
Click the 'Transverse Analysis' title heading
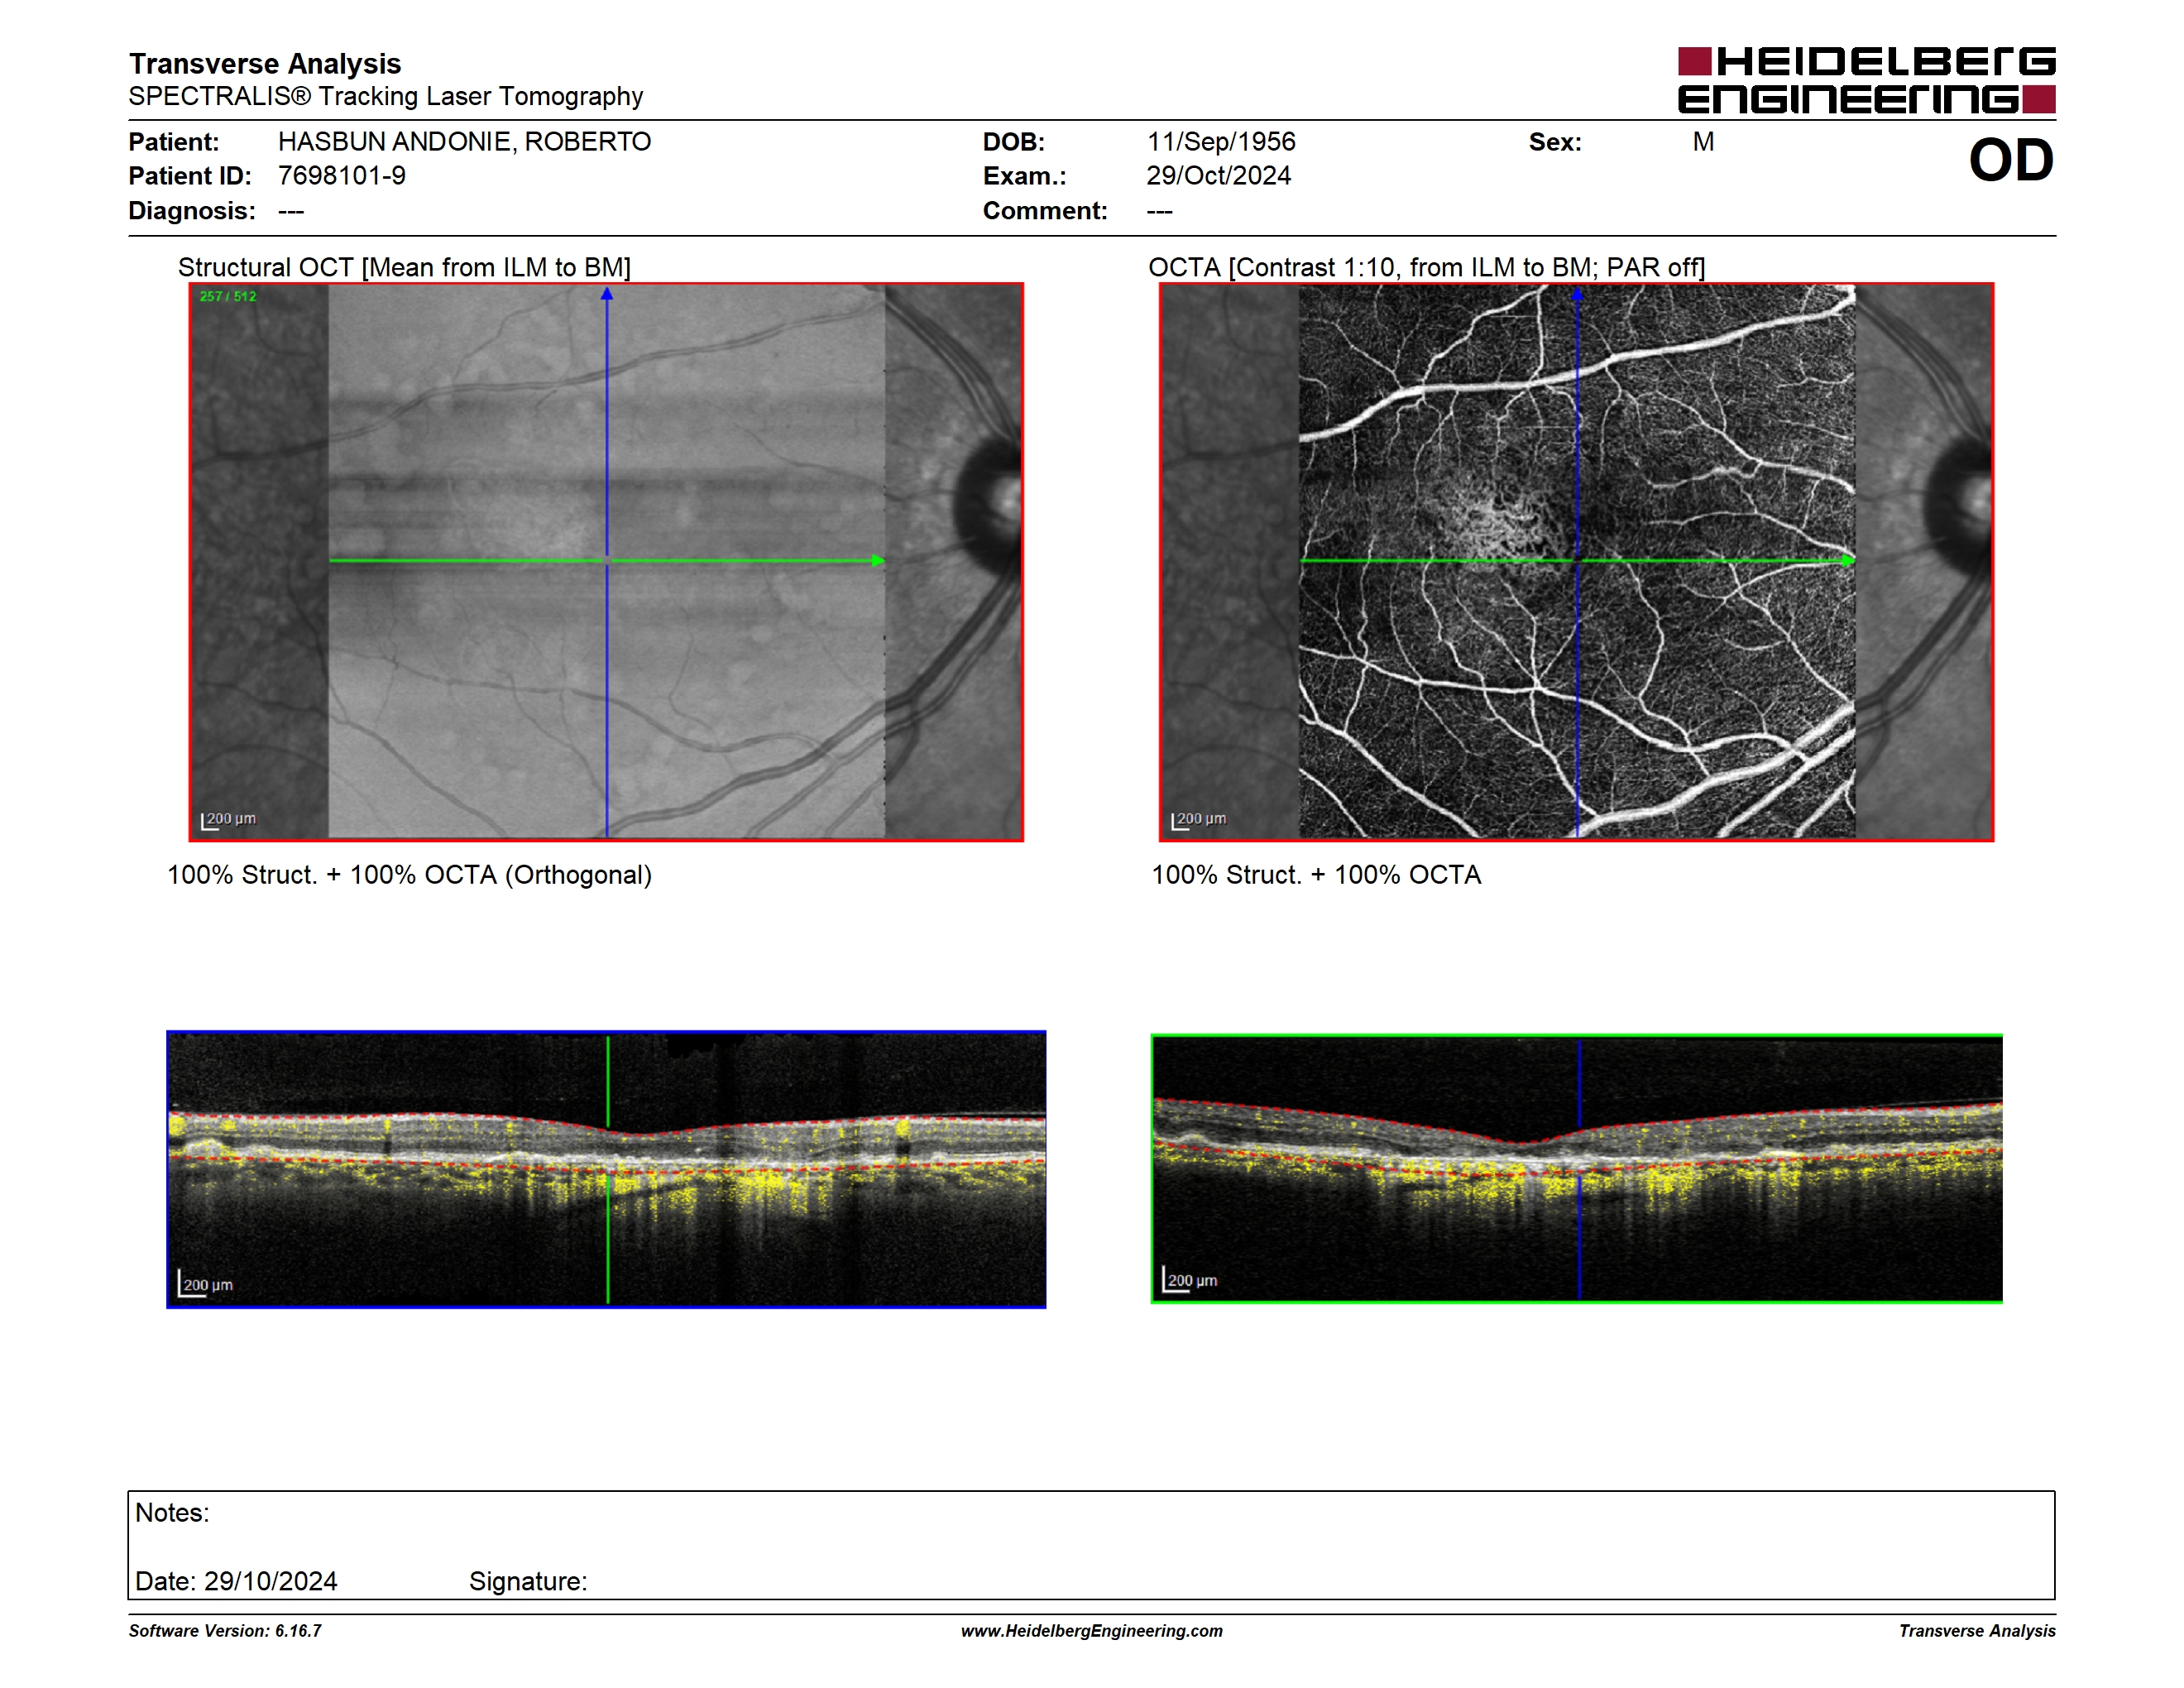coord(265,63)
